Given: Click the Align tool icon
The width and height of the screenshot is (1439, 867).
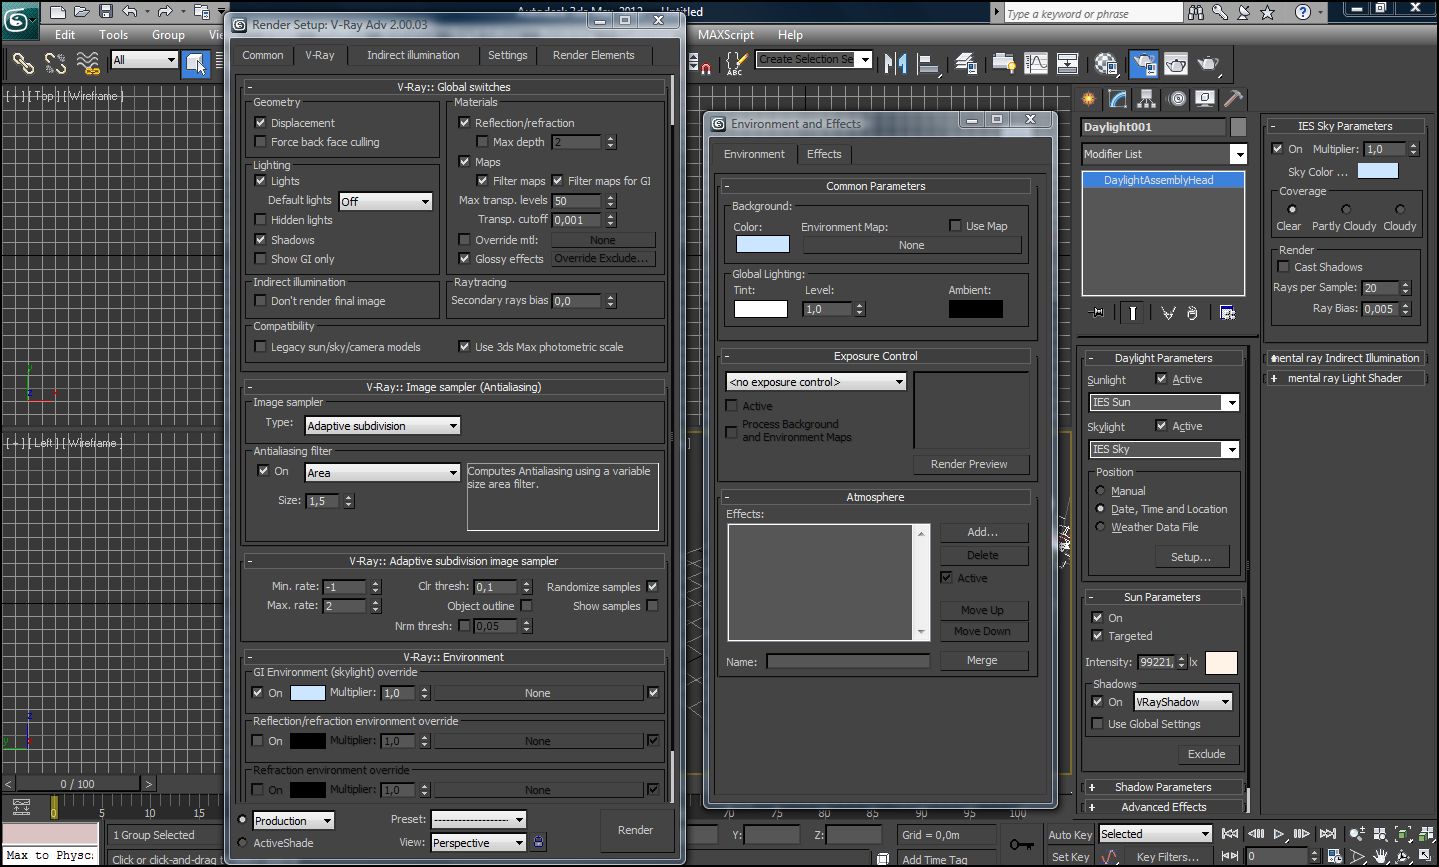Looking at the screenshot, I should click(x=929, y=64).
